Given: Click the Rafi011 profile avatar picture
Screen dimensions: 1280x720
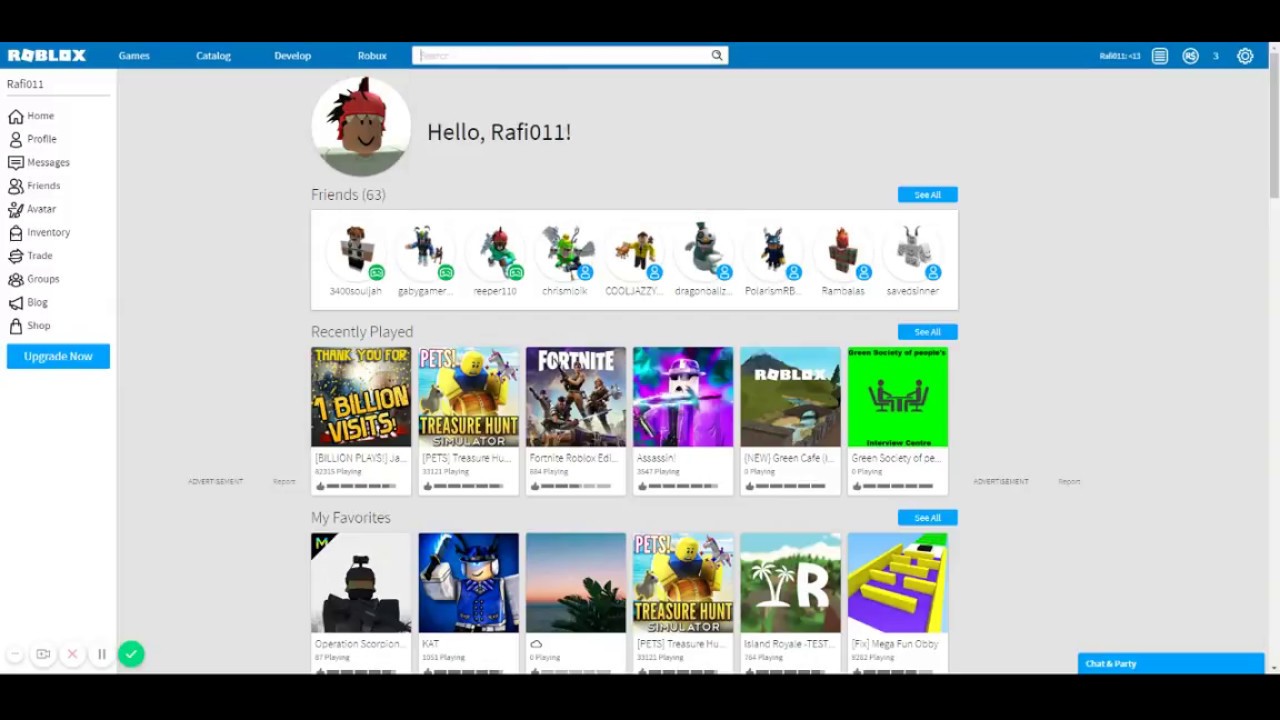Looking at the screenshot, I should [x=361, y=127].
